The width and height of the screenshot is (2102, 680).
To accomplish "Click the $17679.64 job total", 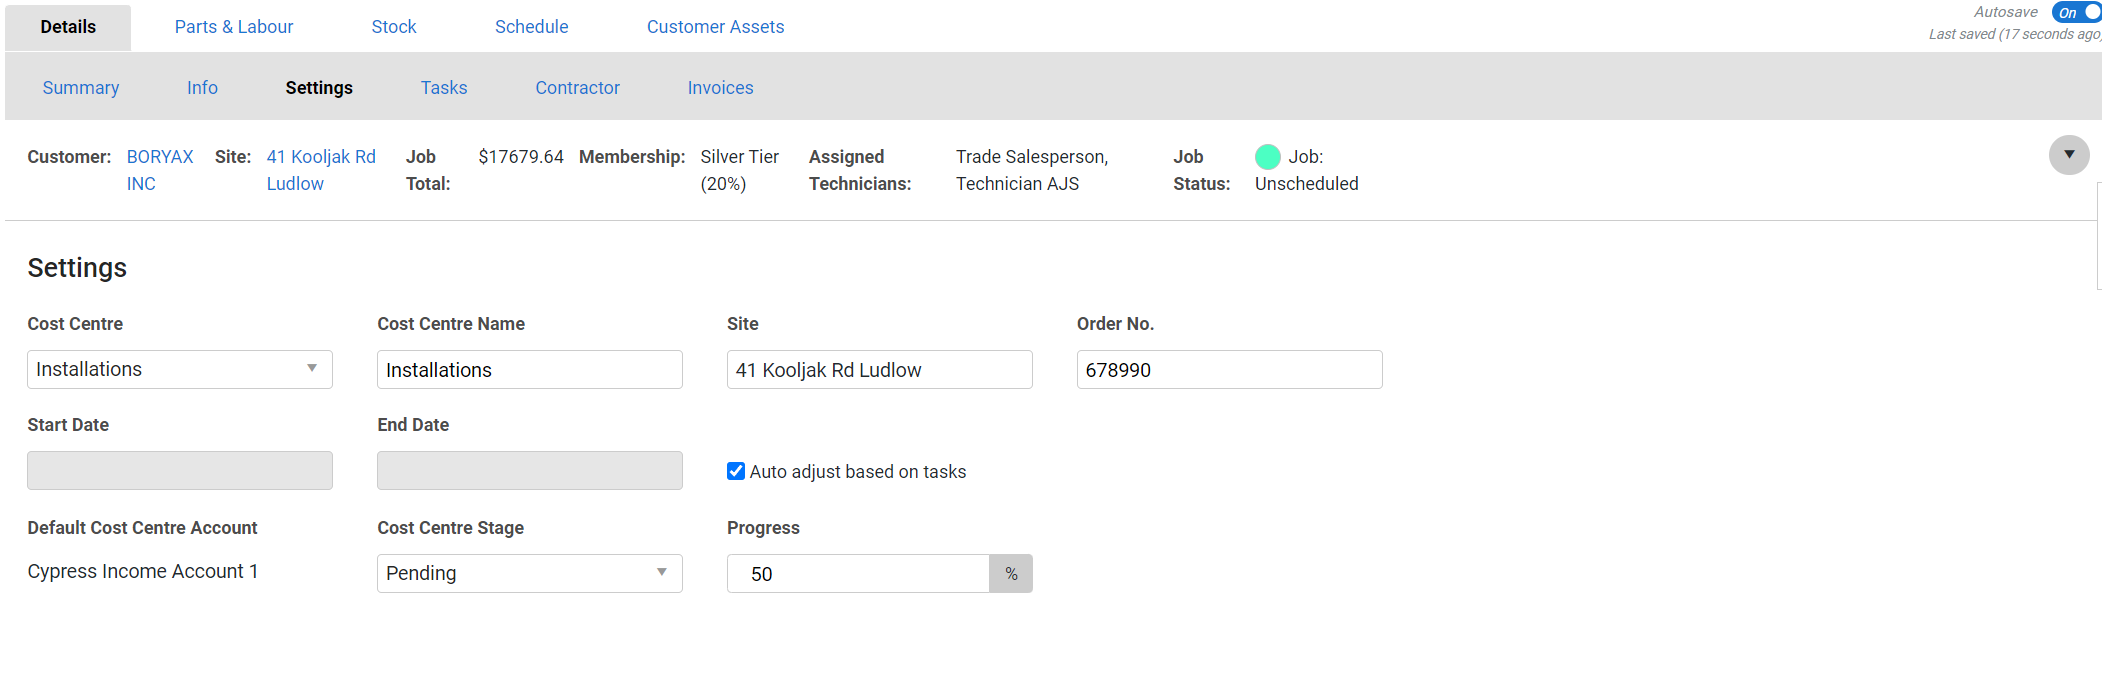I will tap(521, 157).
